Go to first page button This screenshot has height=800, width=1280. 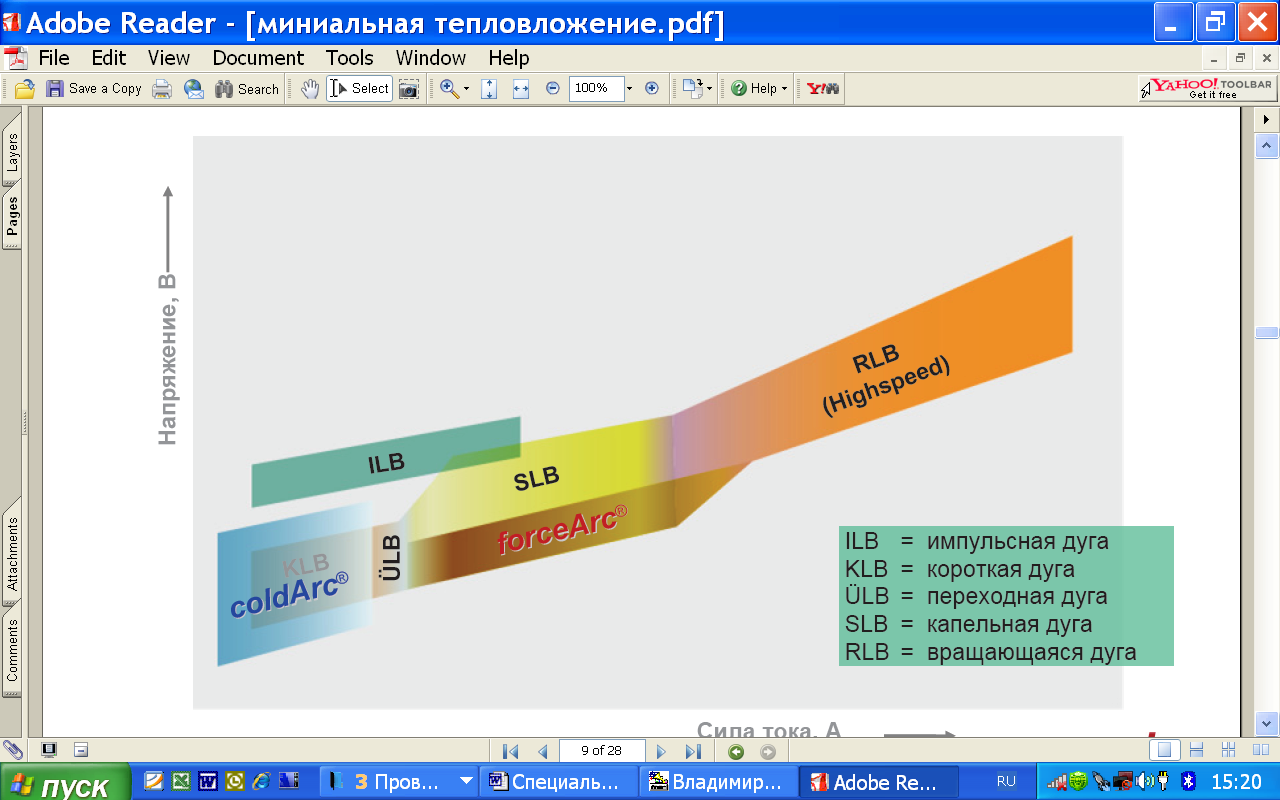[x=510, y=751]
